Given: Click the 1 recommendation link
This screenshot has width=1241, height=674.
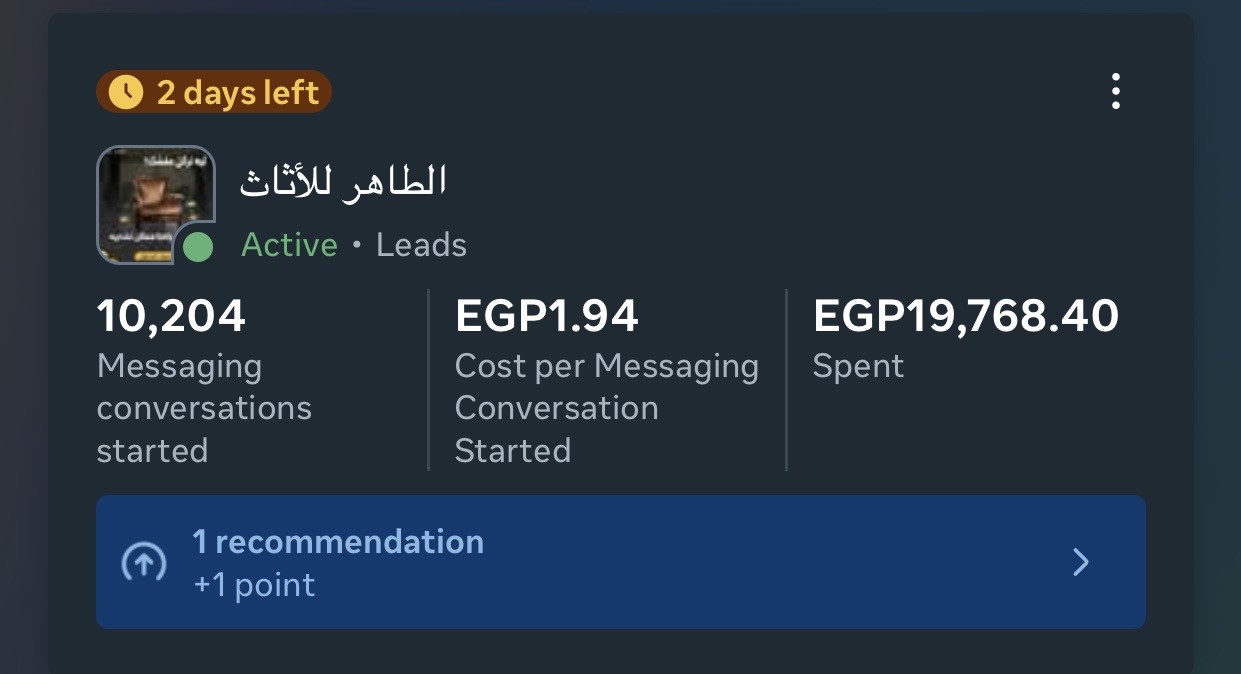Looking at the screenshot, I should point(338,541).
